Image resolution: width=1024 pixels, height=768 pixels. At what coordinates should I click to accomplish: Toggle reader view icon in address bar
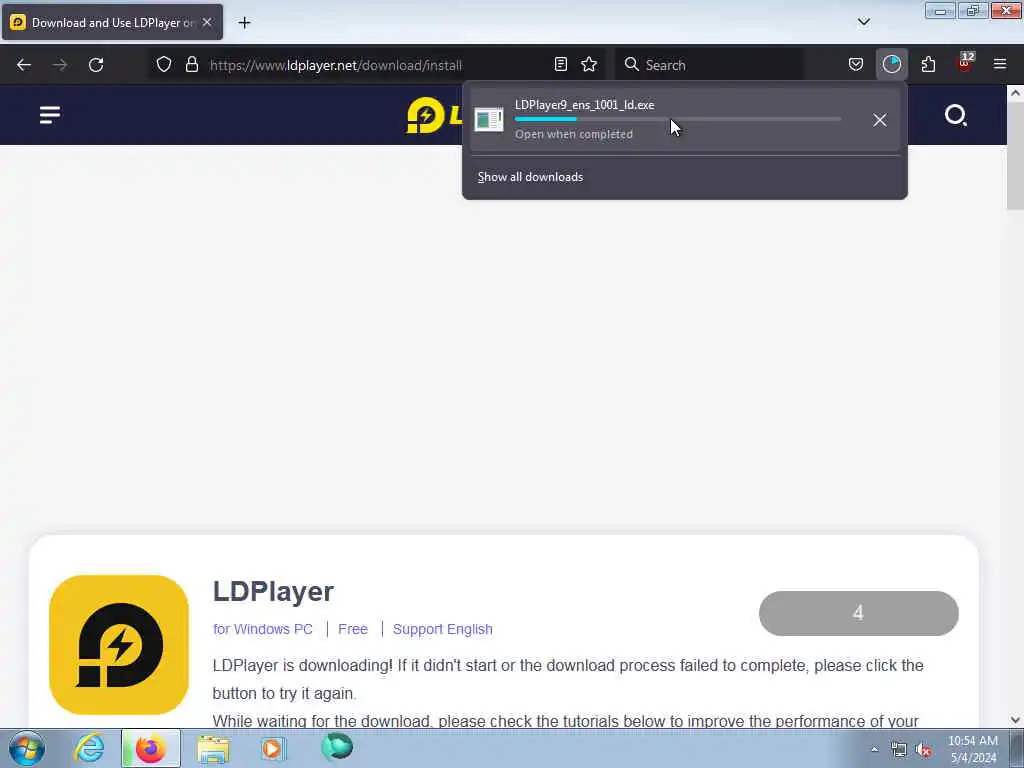coord(560,64)
